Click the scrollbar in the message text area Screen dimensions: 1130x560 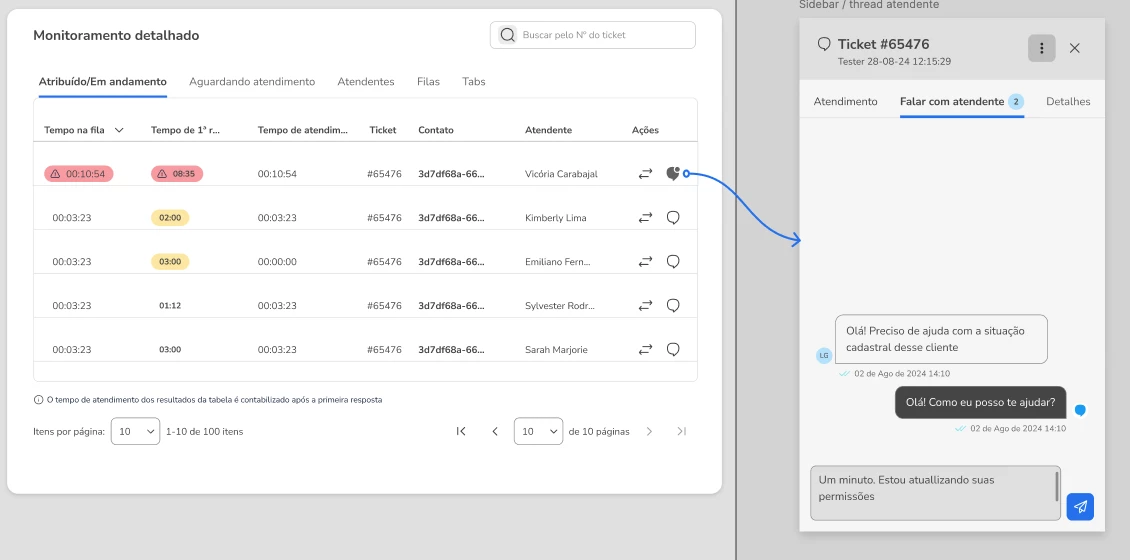tap(1057, 486)
